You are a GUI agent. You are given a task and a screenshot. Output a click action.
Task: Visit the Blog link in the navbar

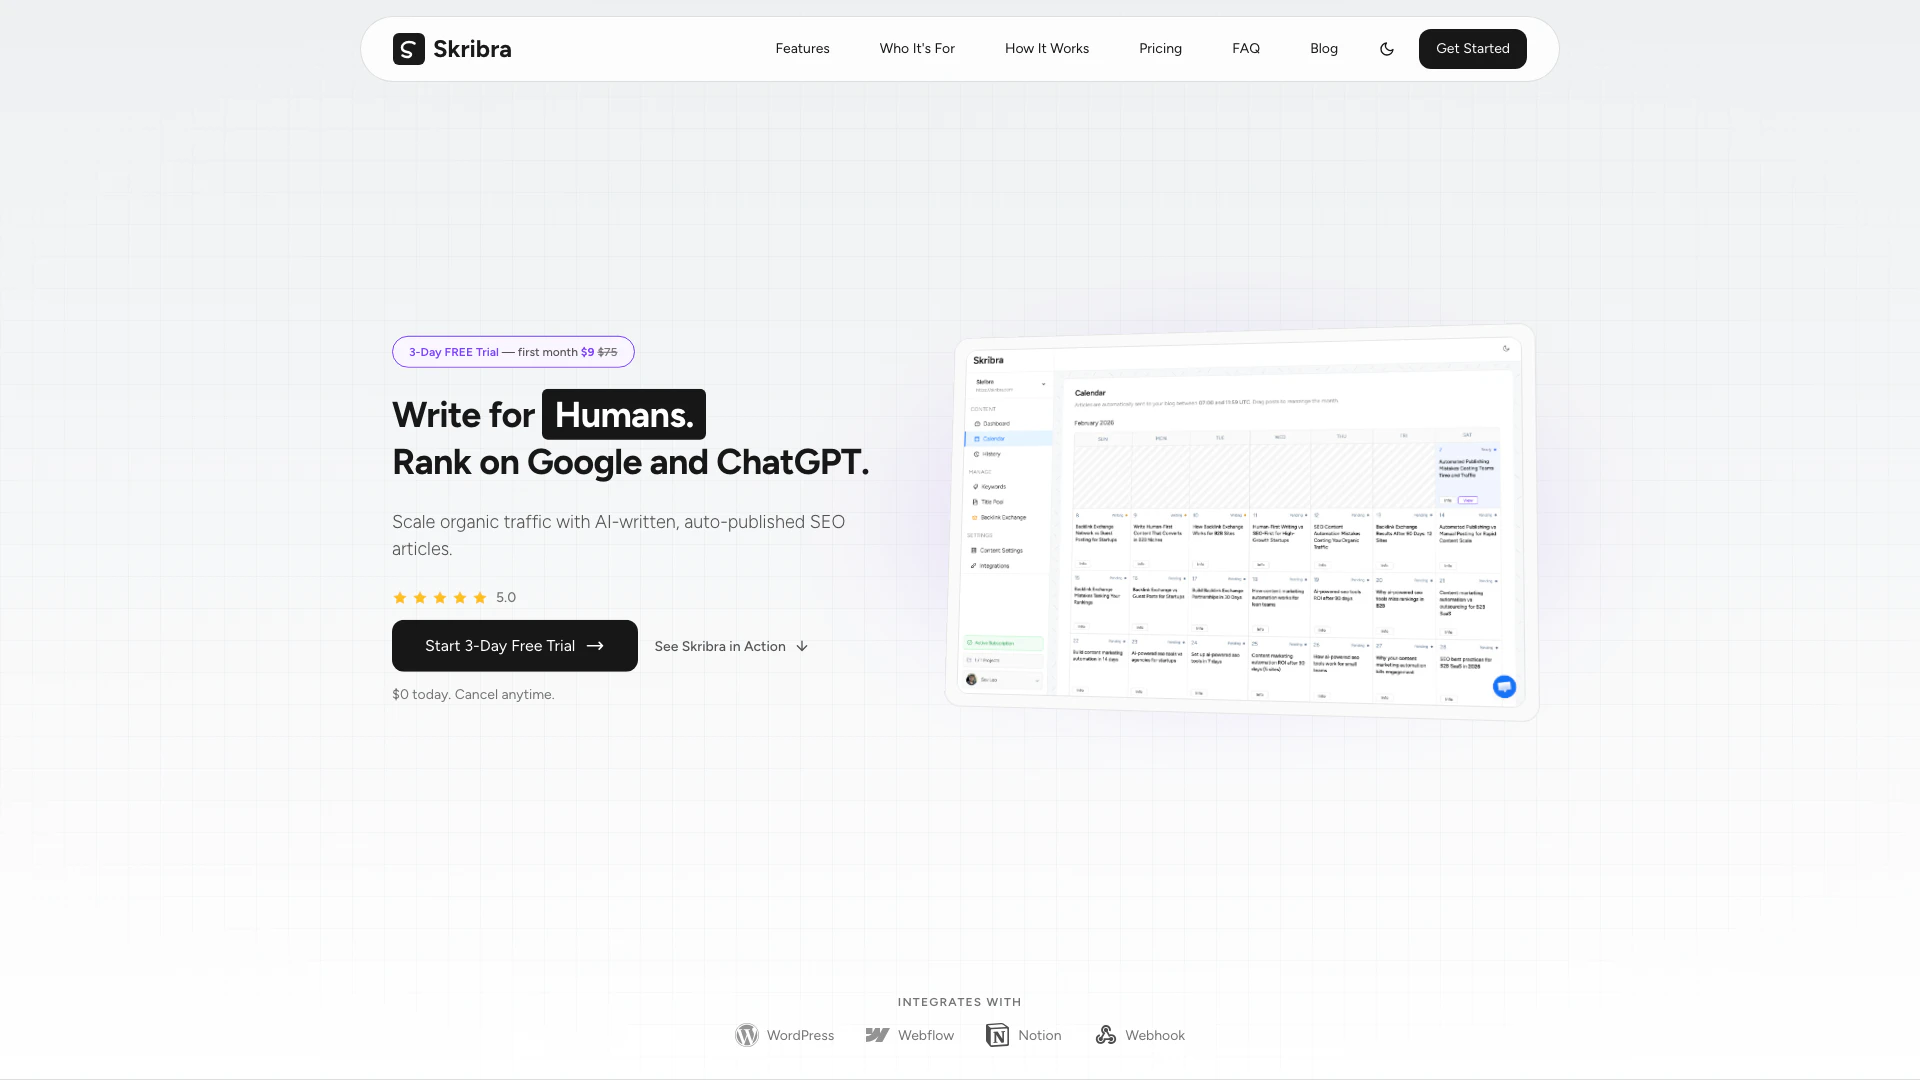coord(1323,49)
